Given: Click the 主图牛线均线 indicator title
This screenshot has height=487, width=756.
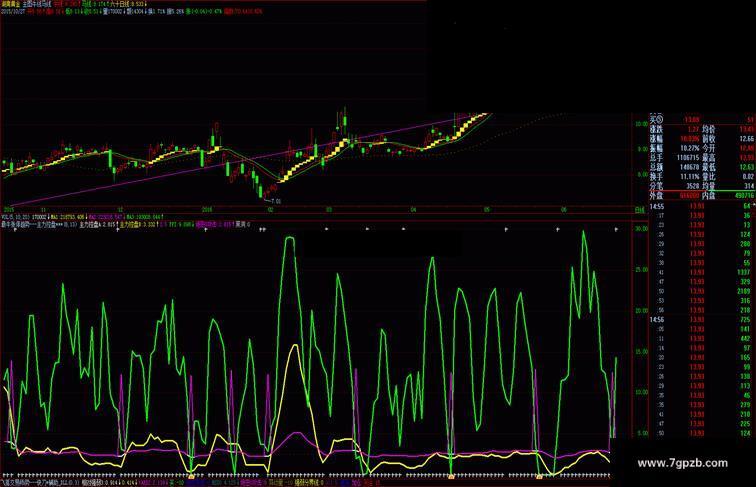Looking at the screenshot, I should (36, 3).
